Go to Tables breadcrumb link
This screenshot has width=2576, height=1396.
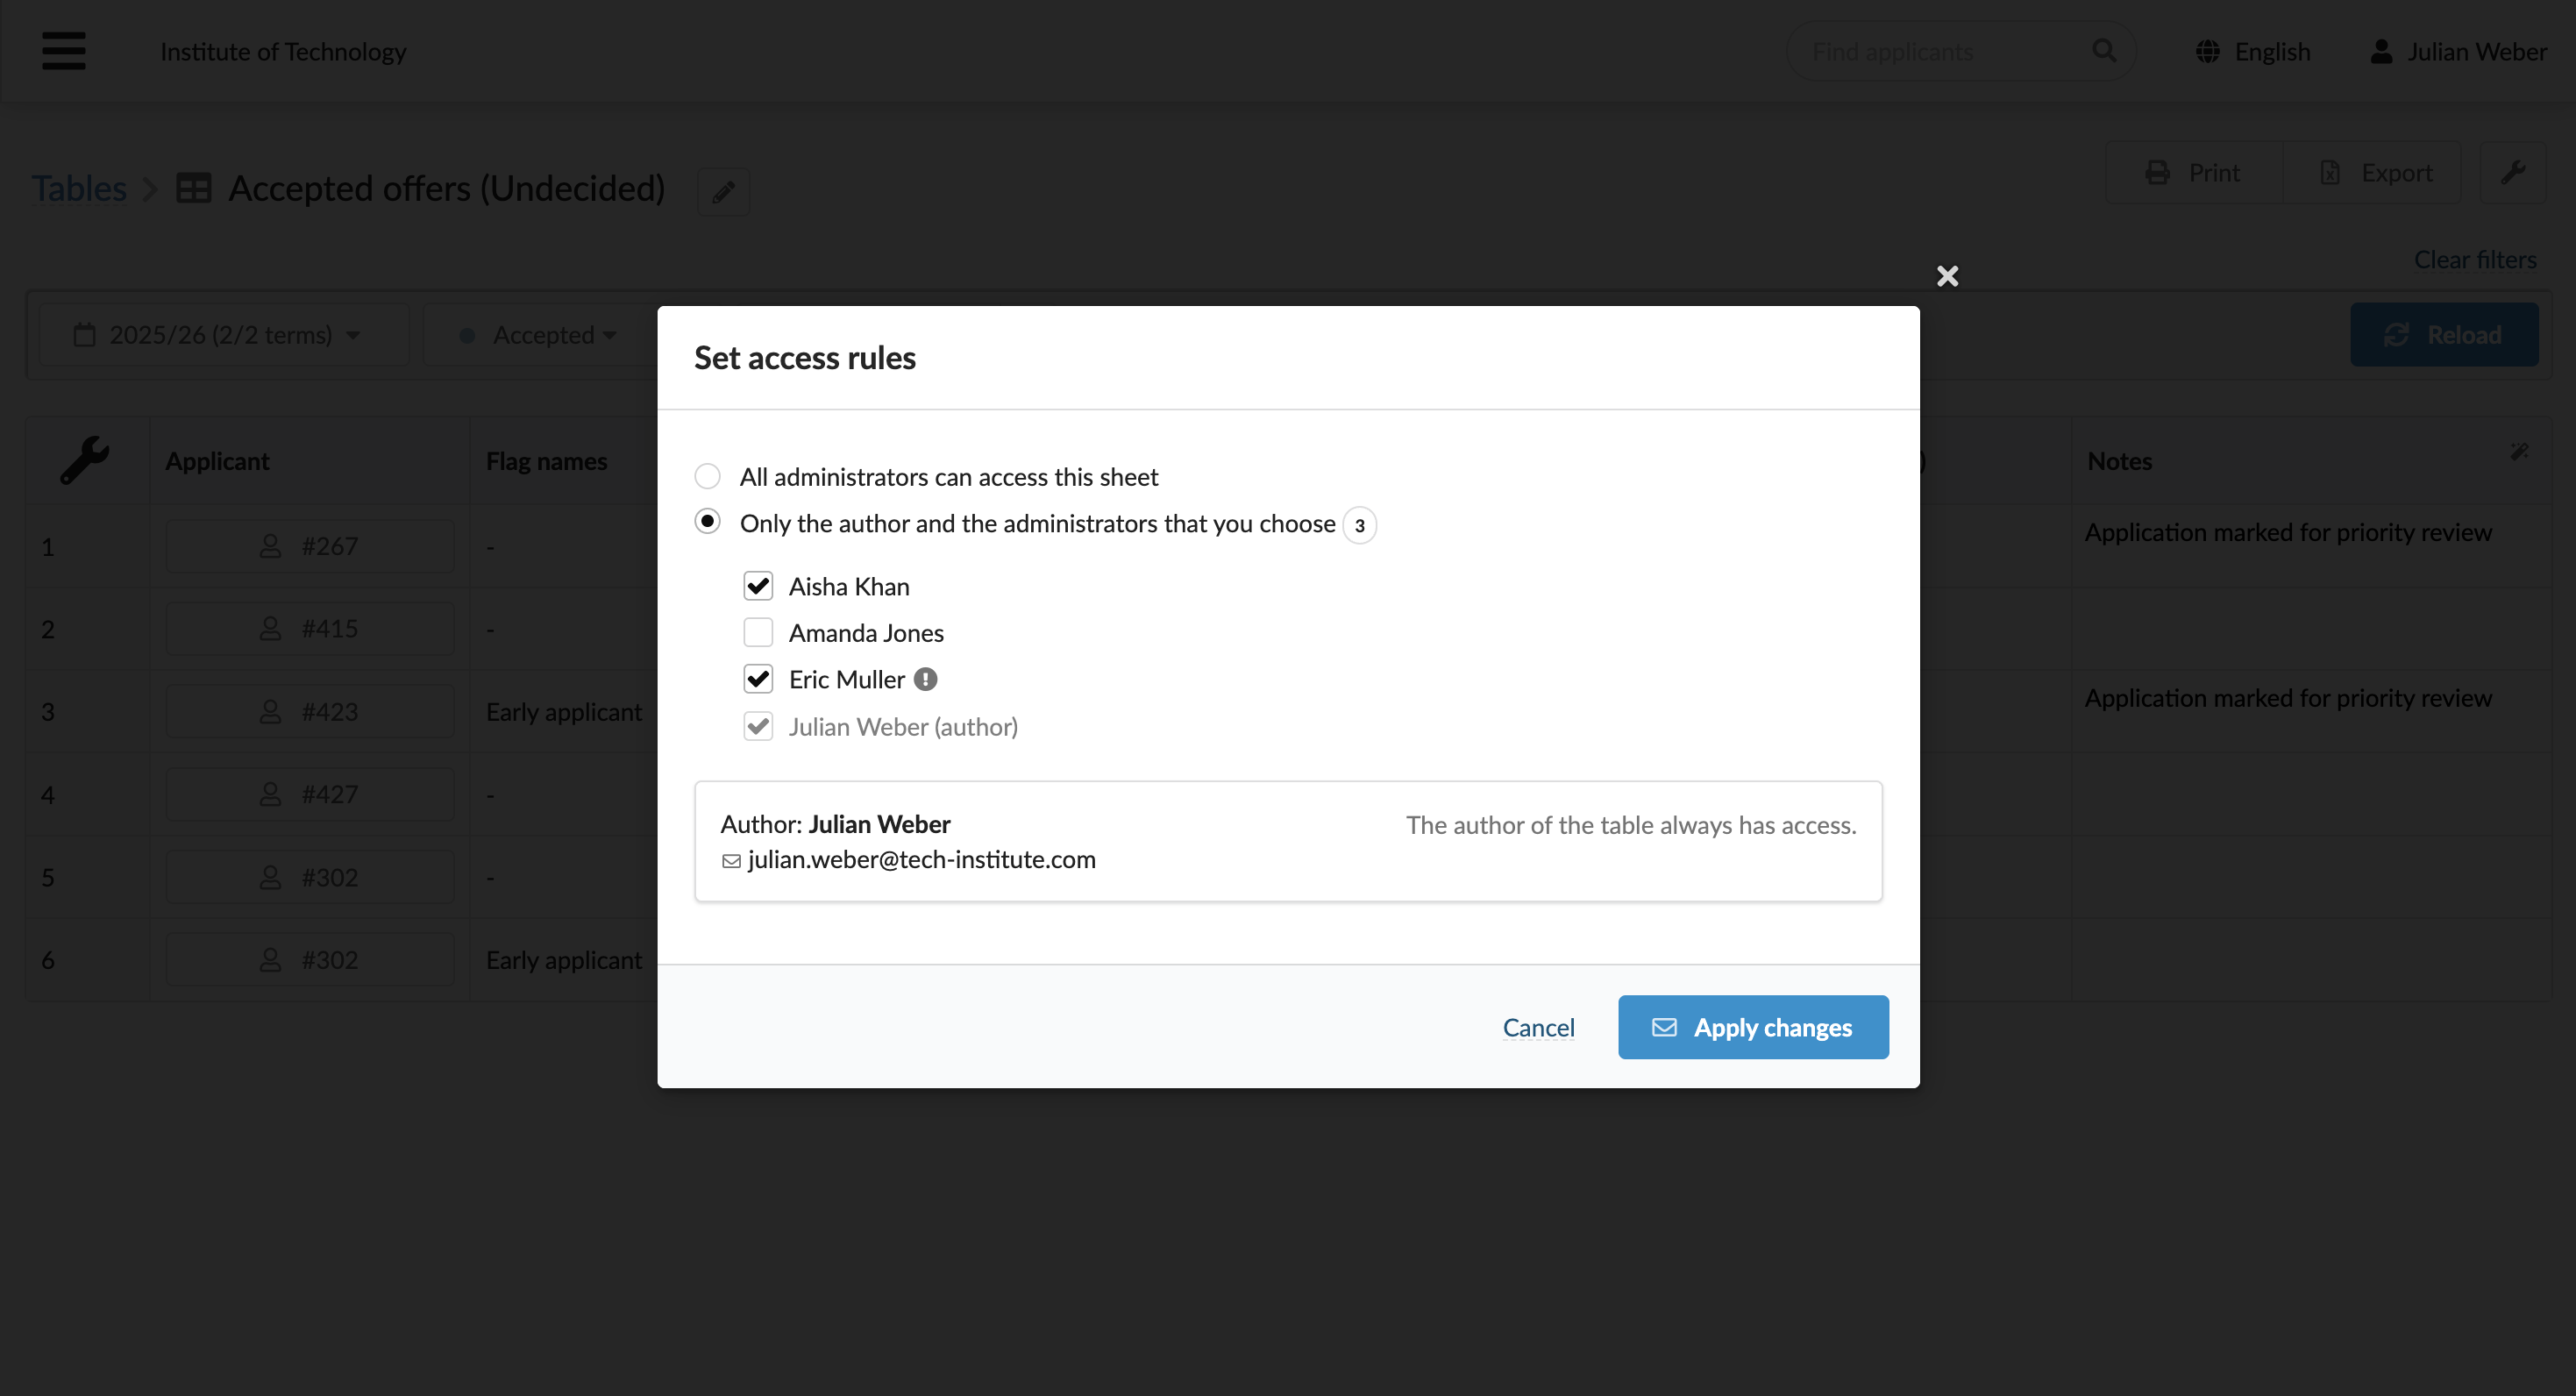coord(79,188)
